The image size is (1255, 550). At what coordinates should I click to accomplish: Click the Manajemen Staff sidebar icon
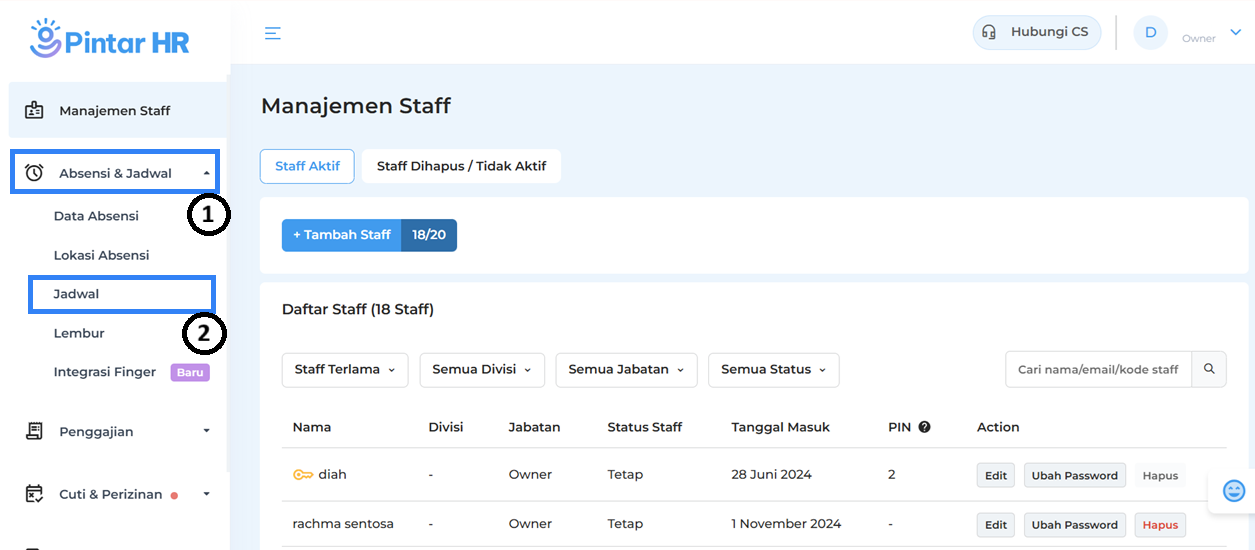coord(34,110)
